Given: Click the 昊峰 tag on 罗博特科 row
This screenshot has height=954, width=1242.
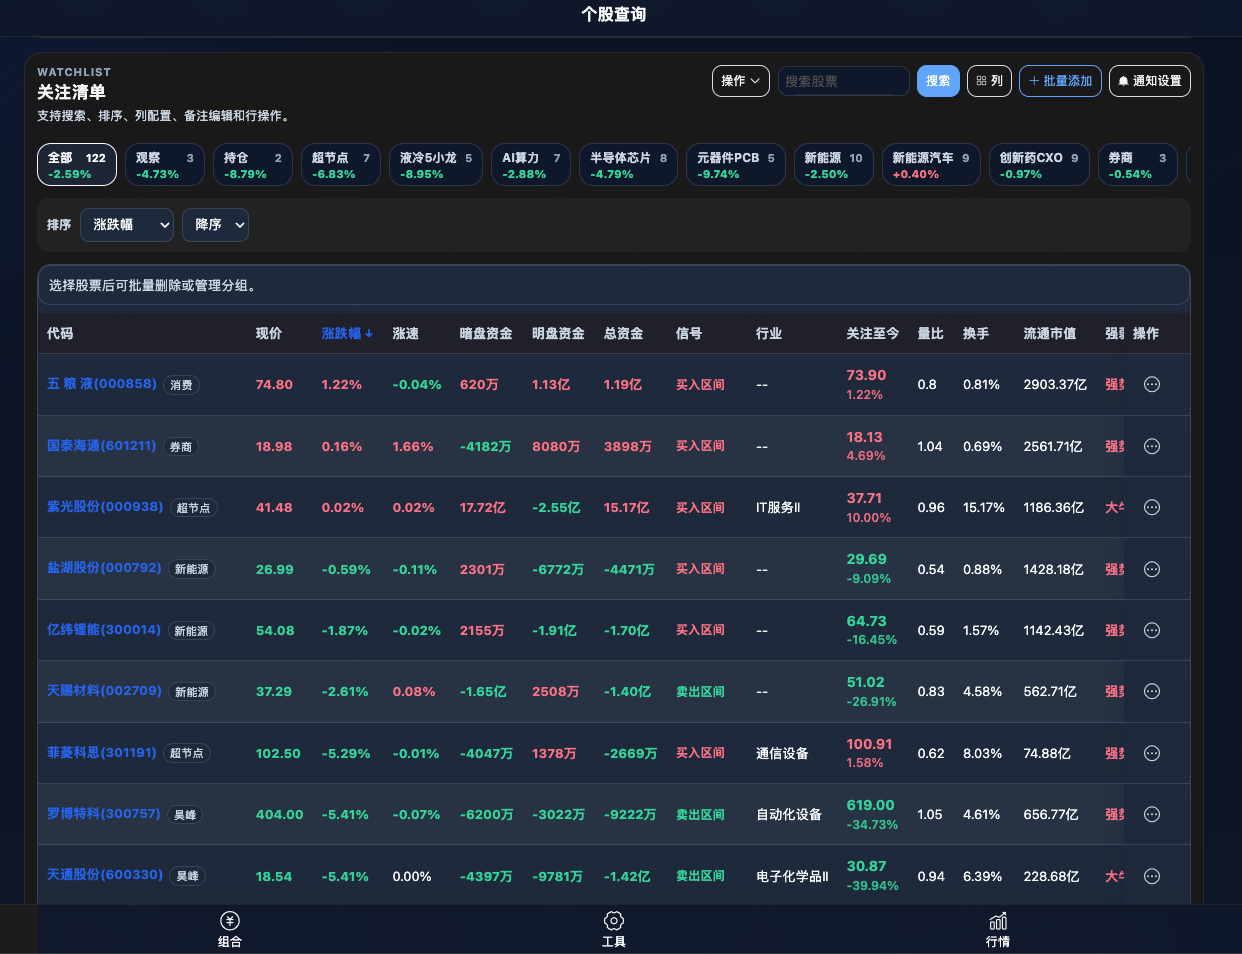Looking at the screenshot, I should tap(185, 815).
